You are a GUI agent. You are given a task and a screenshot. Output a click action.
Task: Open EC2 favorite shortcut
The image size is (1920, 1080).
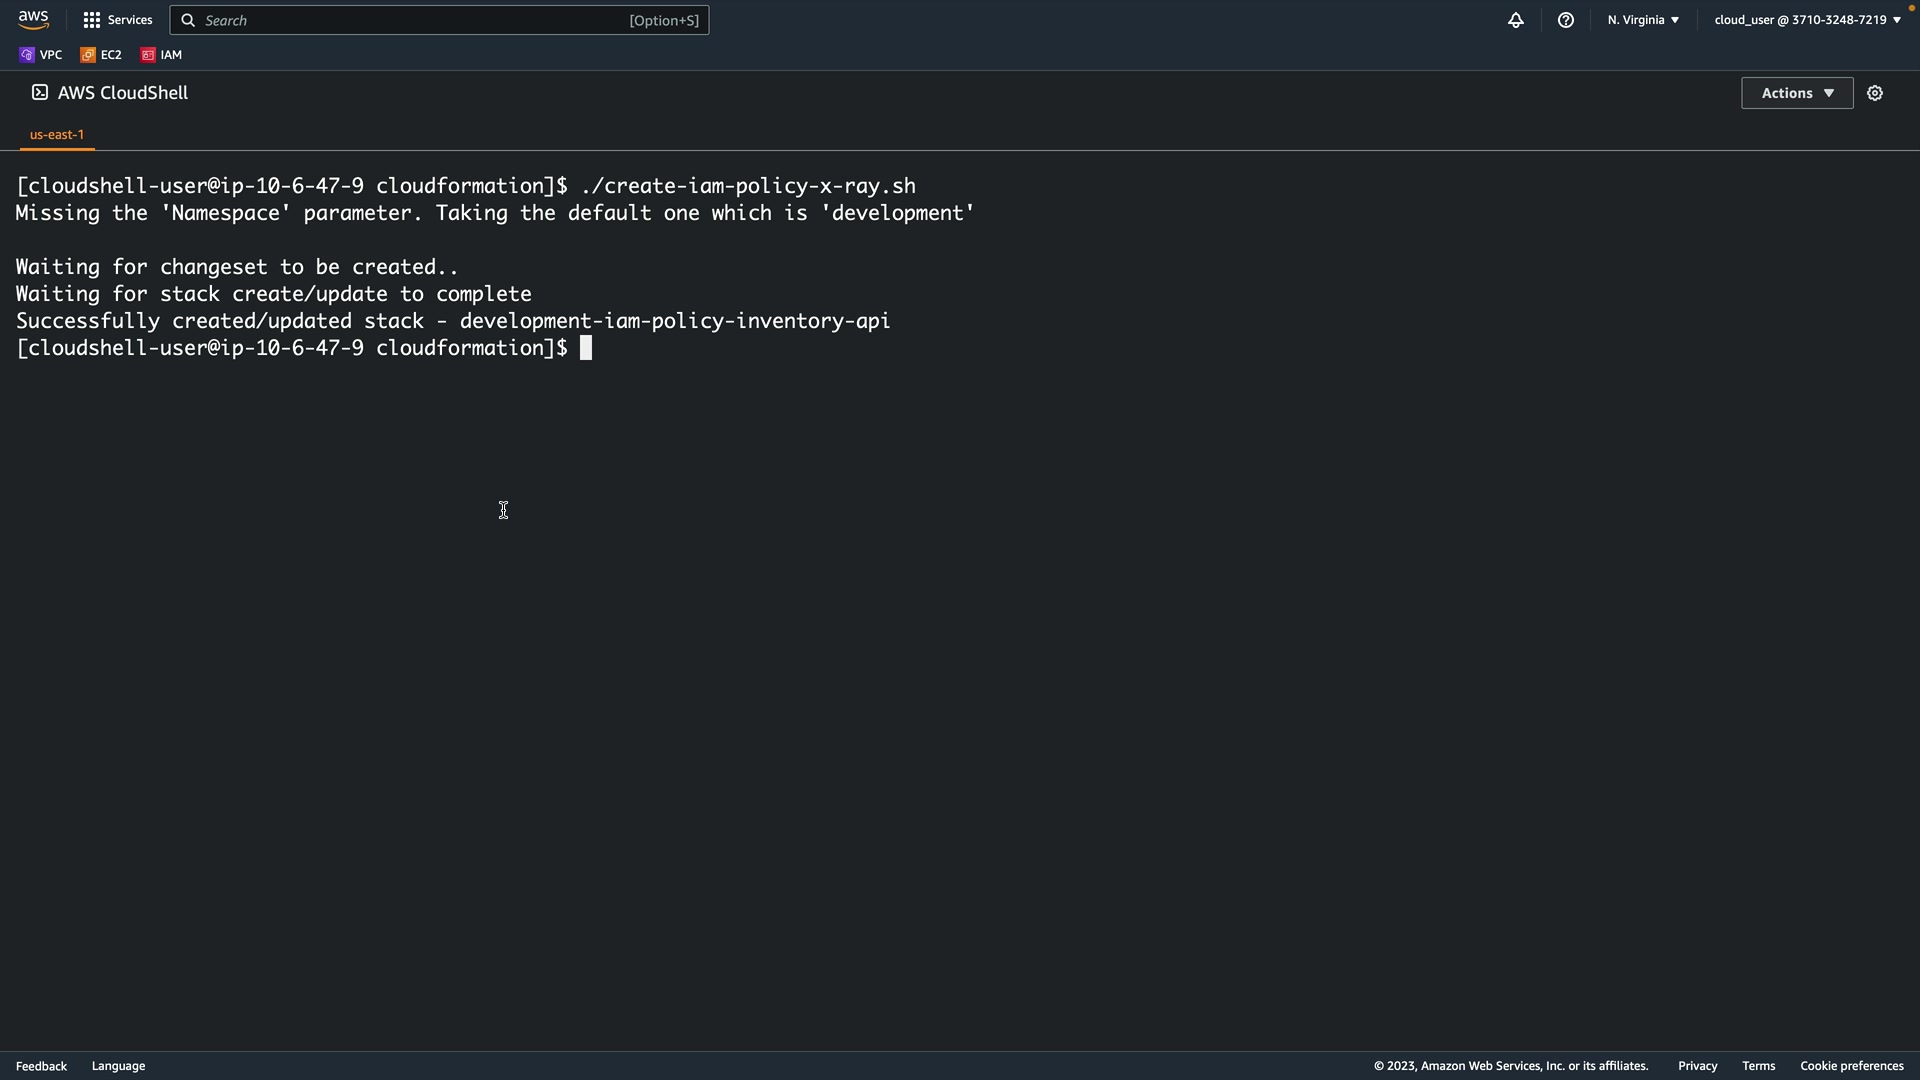[101, 55]
